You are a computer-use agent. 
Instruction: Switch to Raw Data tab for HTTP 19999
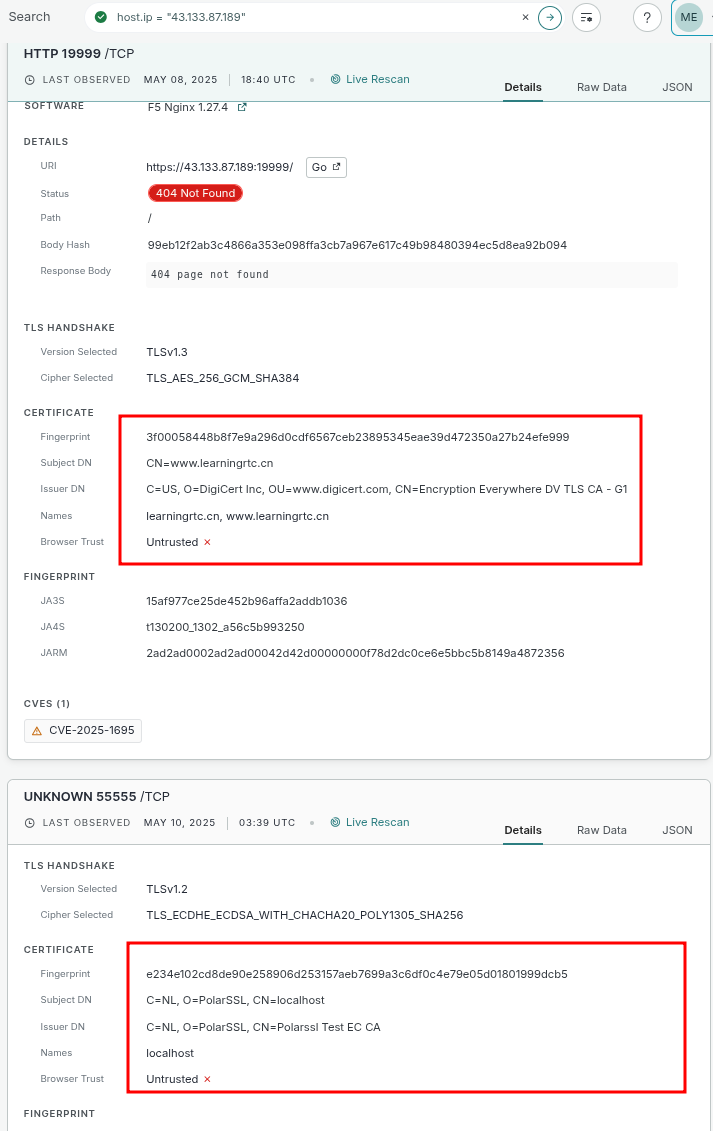(x=602, y=87)
